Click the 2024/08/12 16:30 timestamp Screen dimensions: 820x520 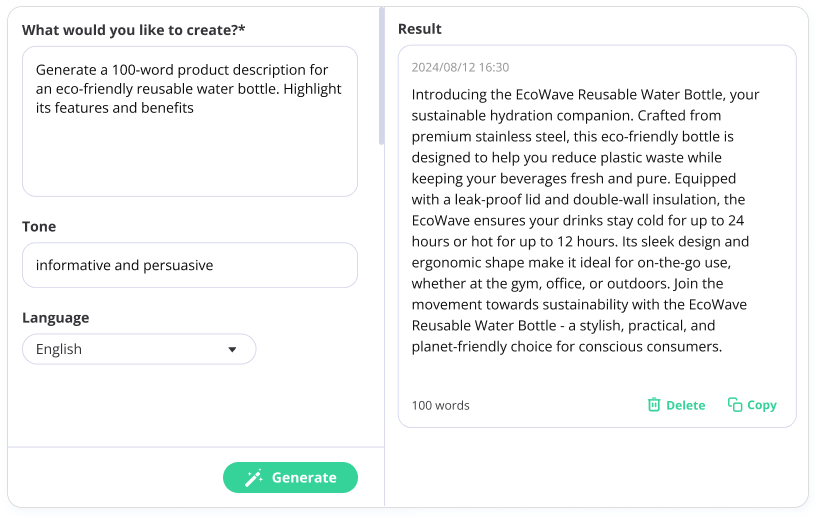point(460,68)
